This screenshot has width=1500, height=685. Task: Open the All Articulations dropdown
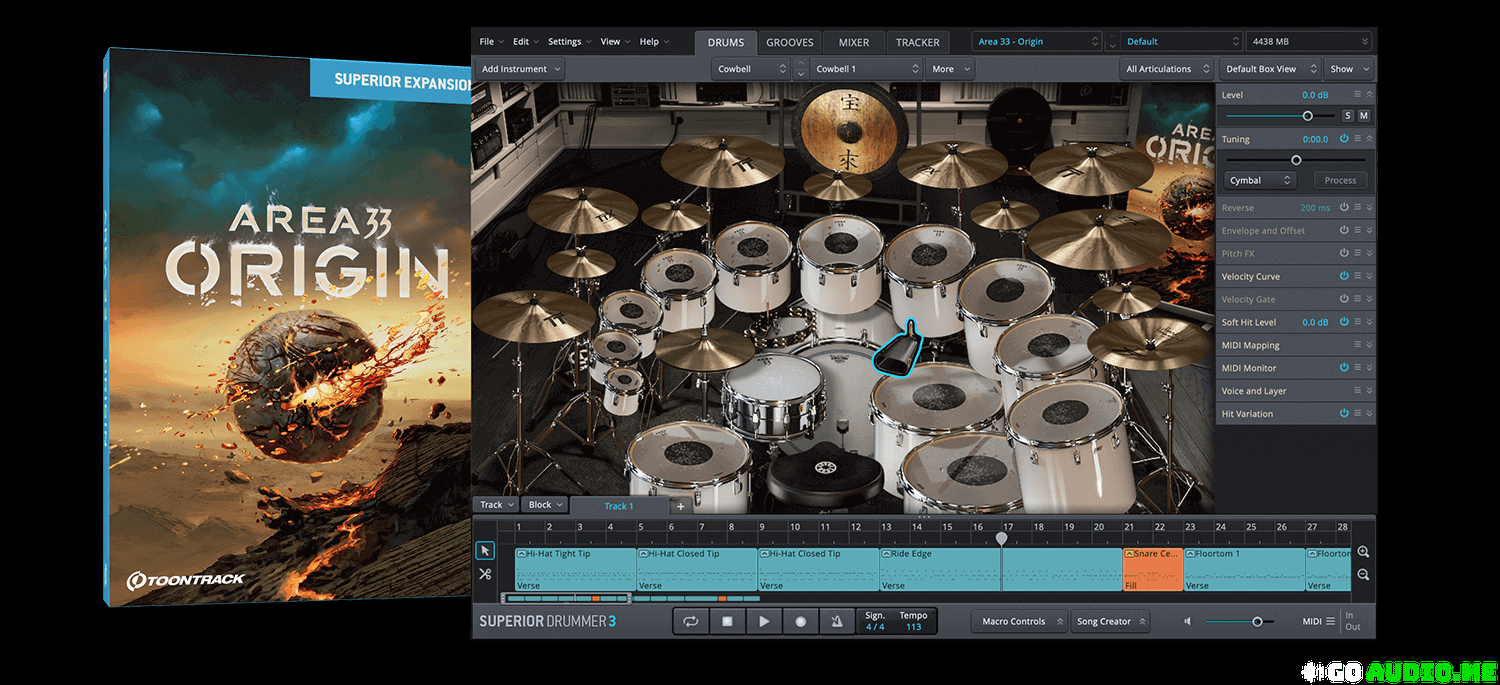pos(1166,68)
